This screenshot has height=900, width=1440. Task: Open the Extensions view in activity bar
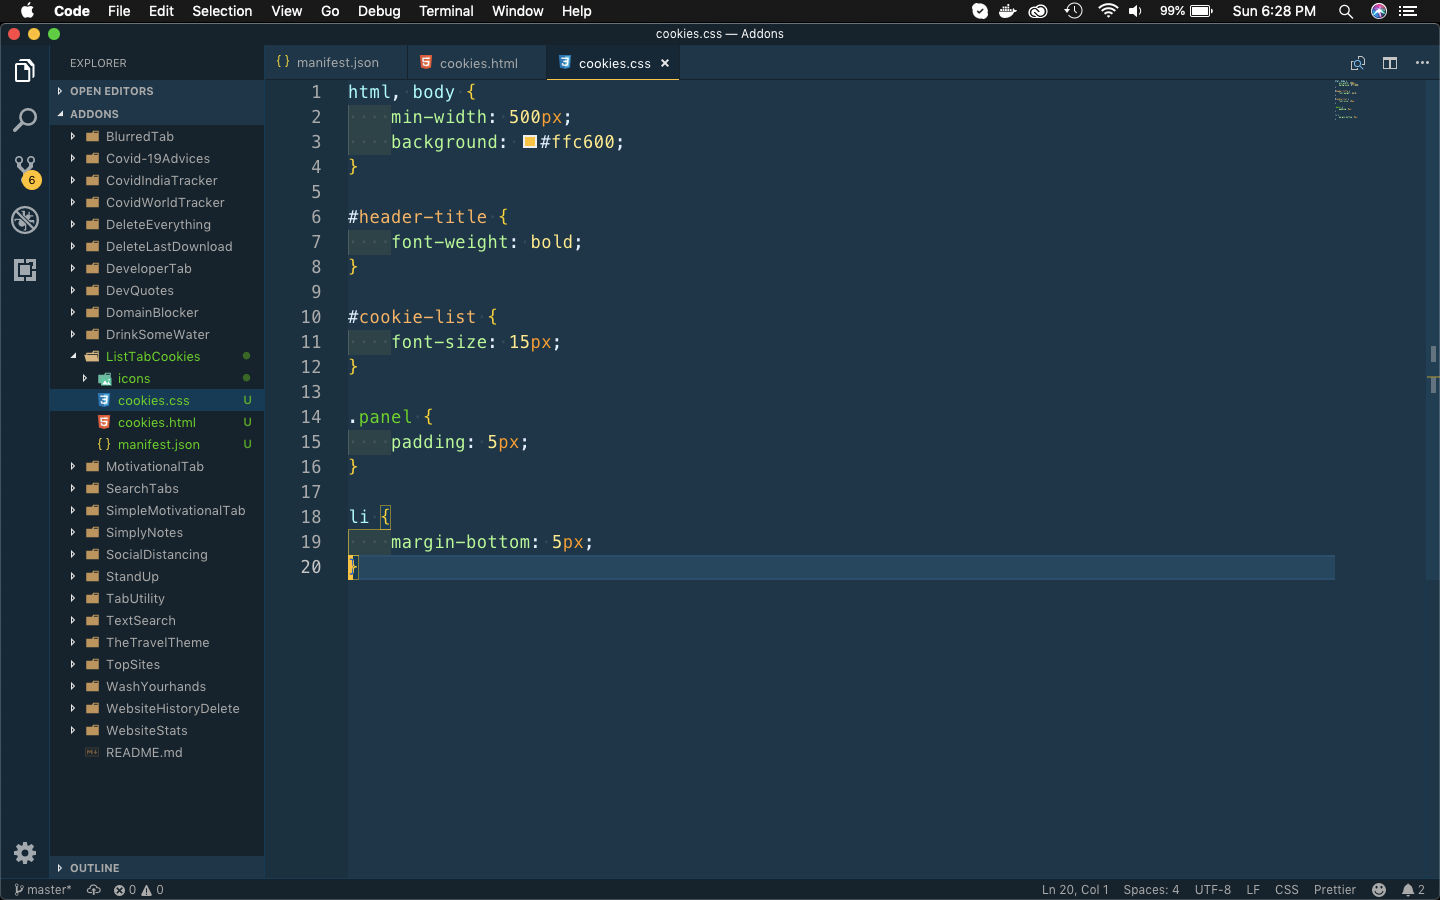pyautogui.click(x=25, y=270)
